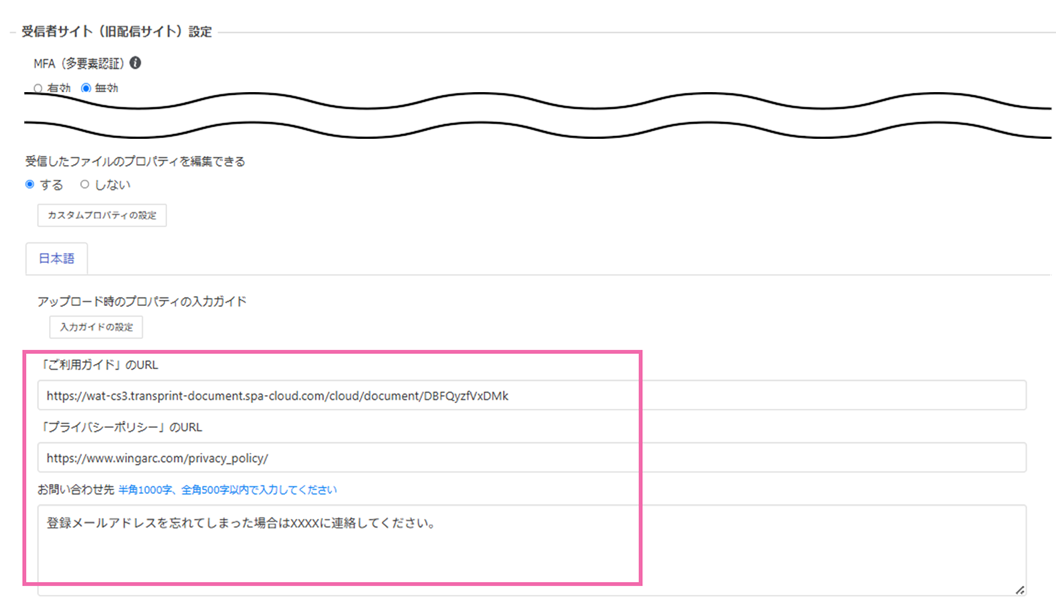Viewport: 1056px width, 609px height.
Task: Focus the プライバシーポリシー URL input field
Action: click(x=532, y=458)
